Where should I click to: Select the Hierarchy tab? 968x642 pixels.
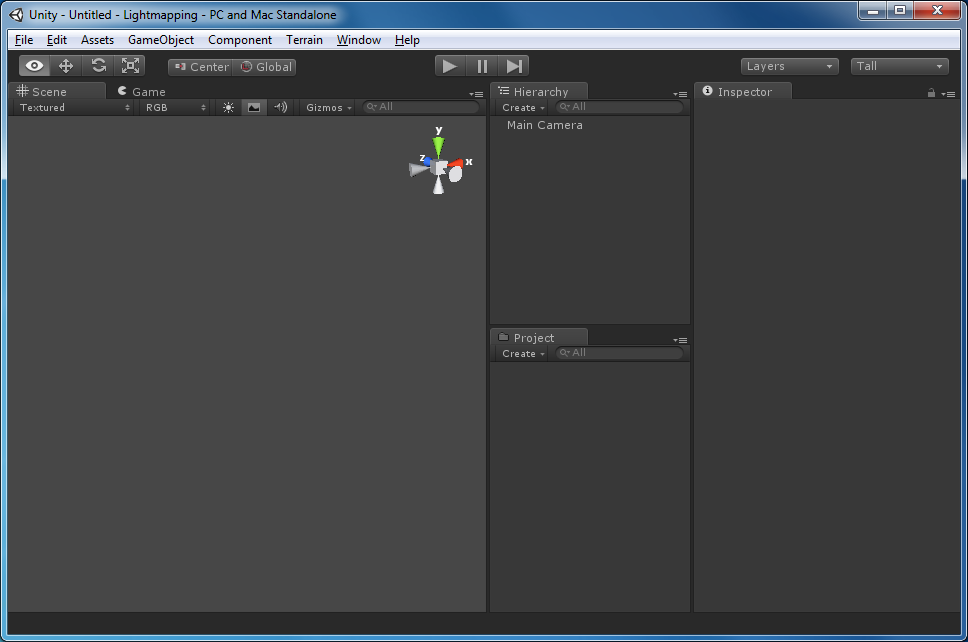pyautogui.click(x=539, y=91)
